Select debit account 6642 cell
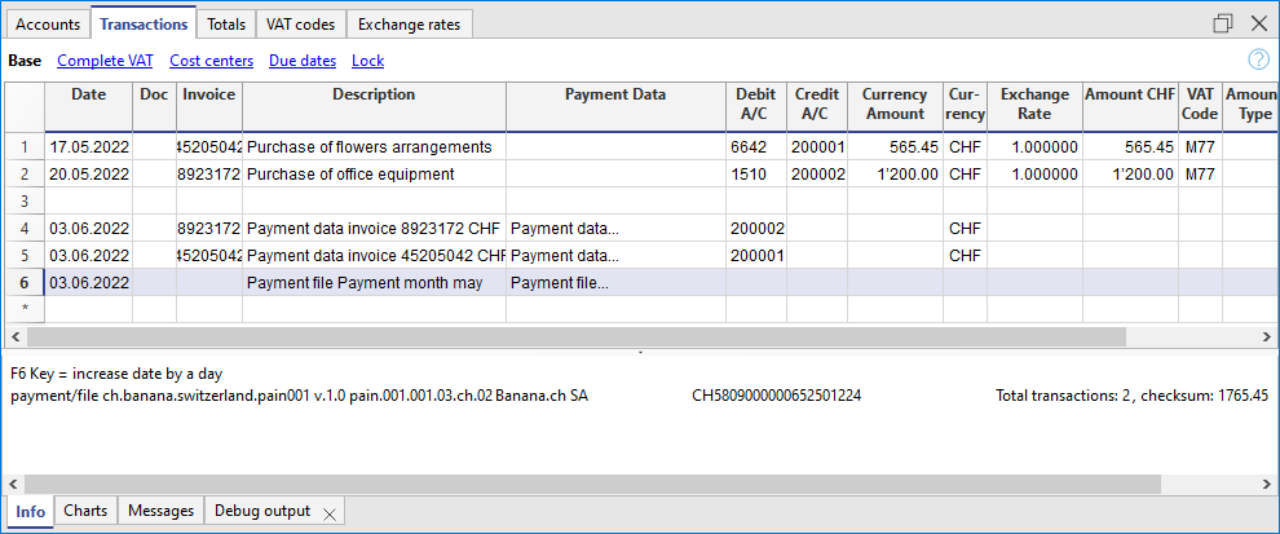1280x534 pixels. coord(756,147)
